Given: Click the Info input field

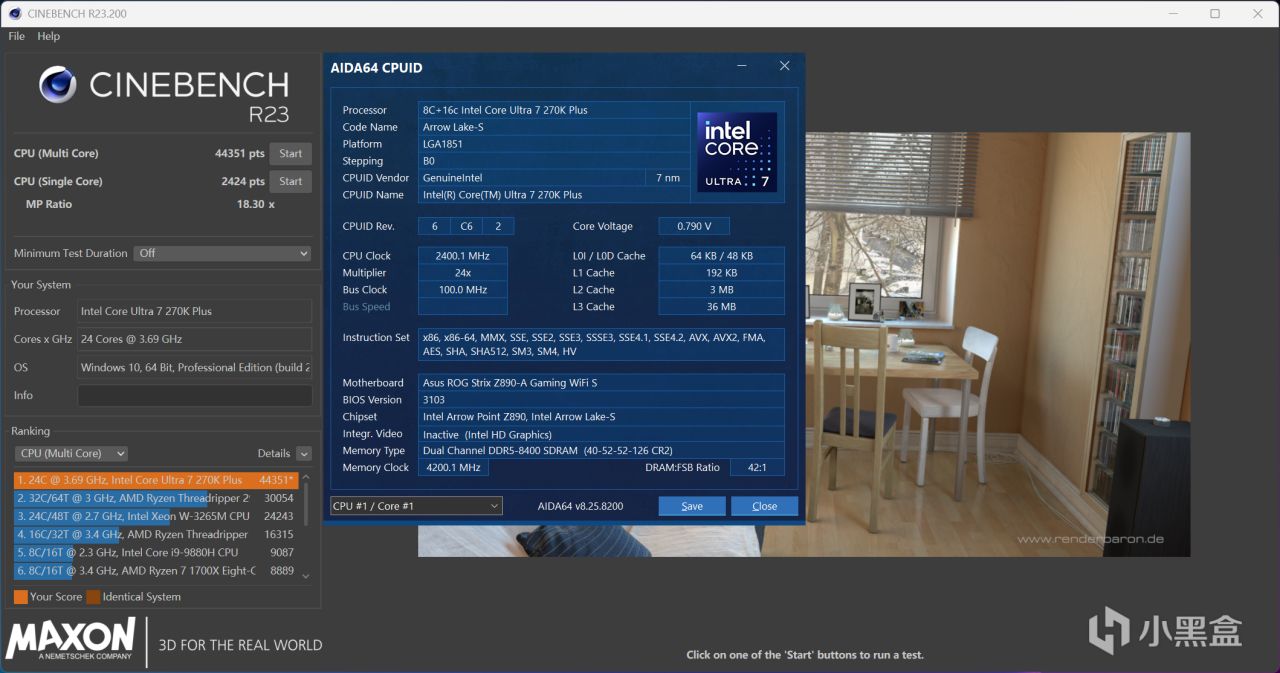Looking at the screenshot, I should click(195, 395).
